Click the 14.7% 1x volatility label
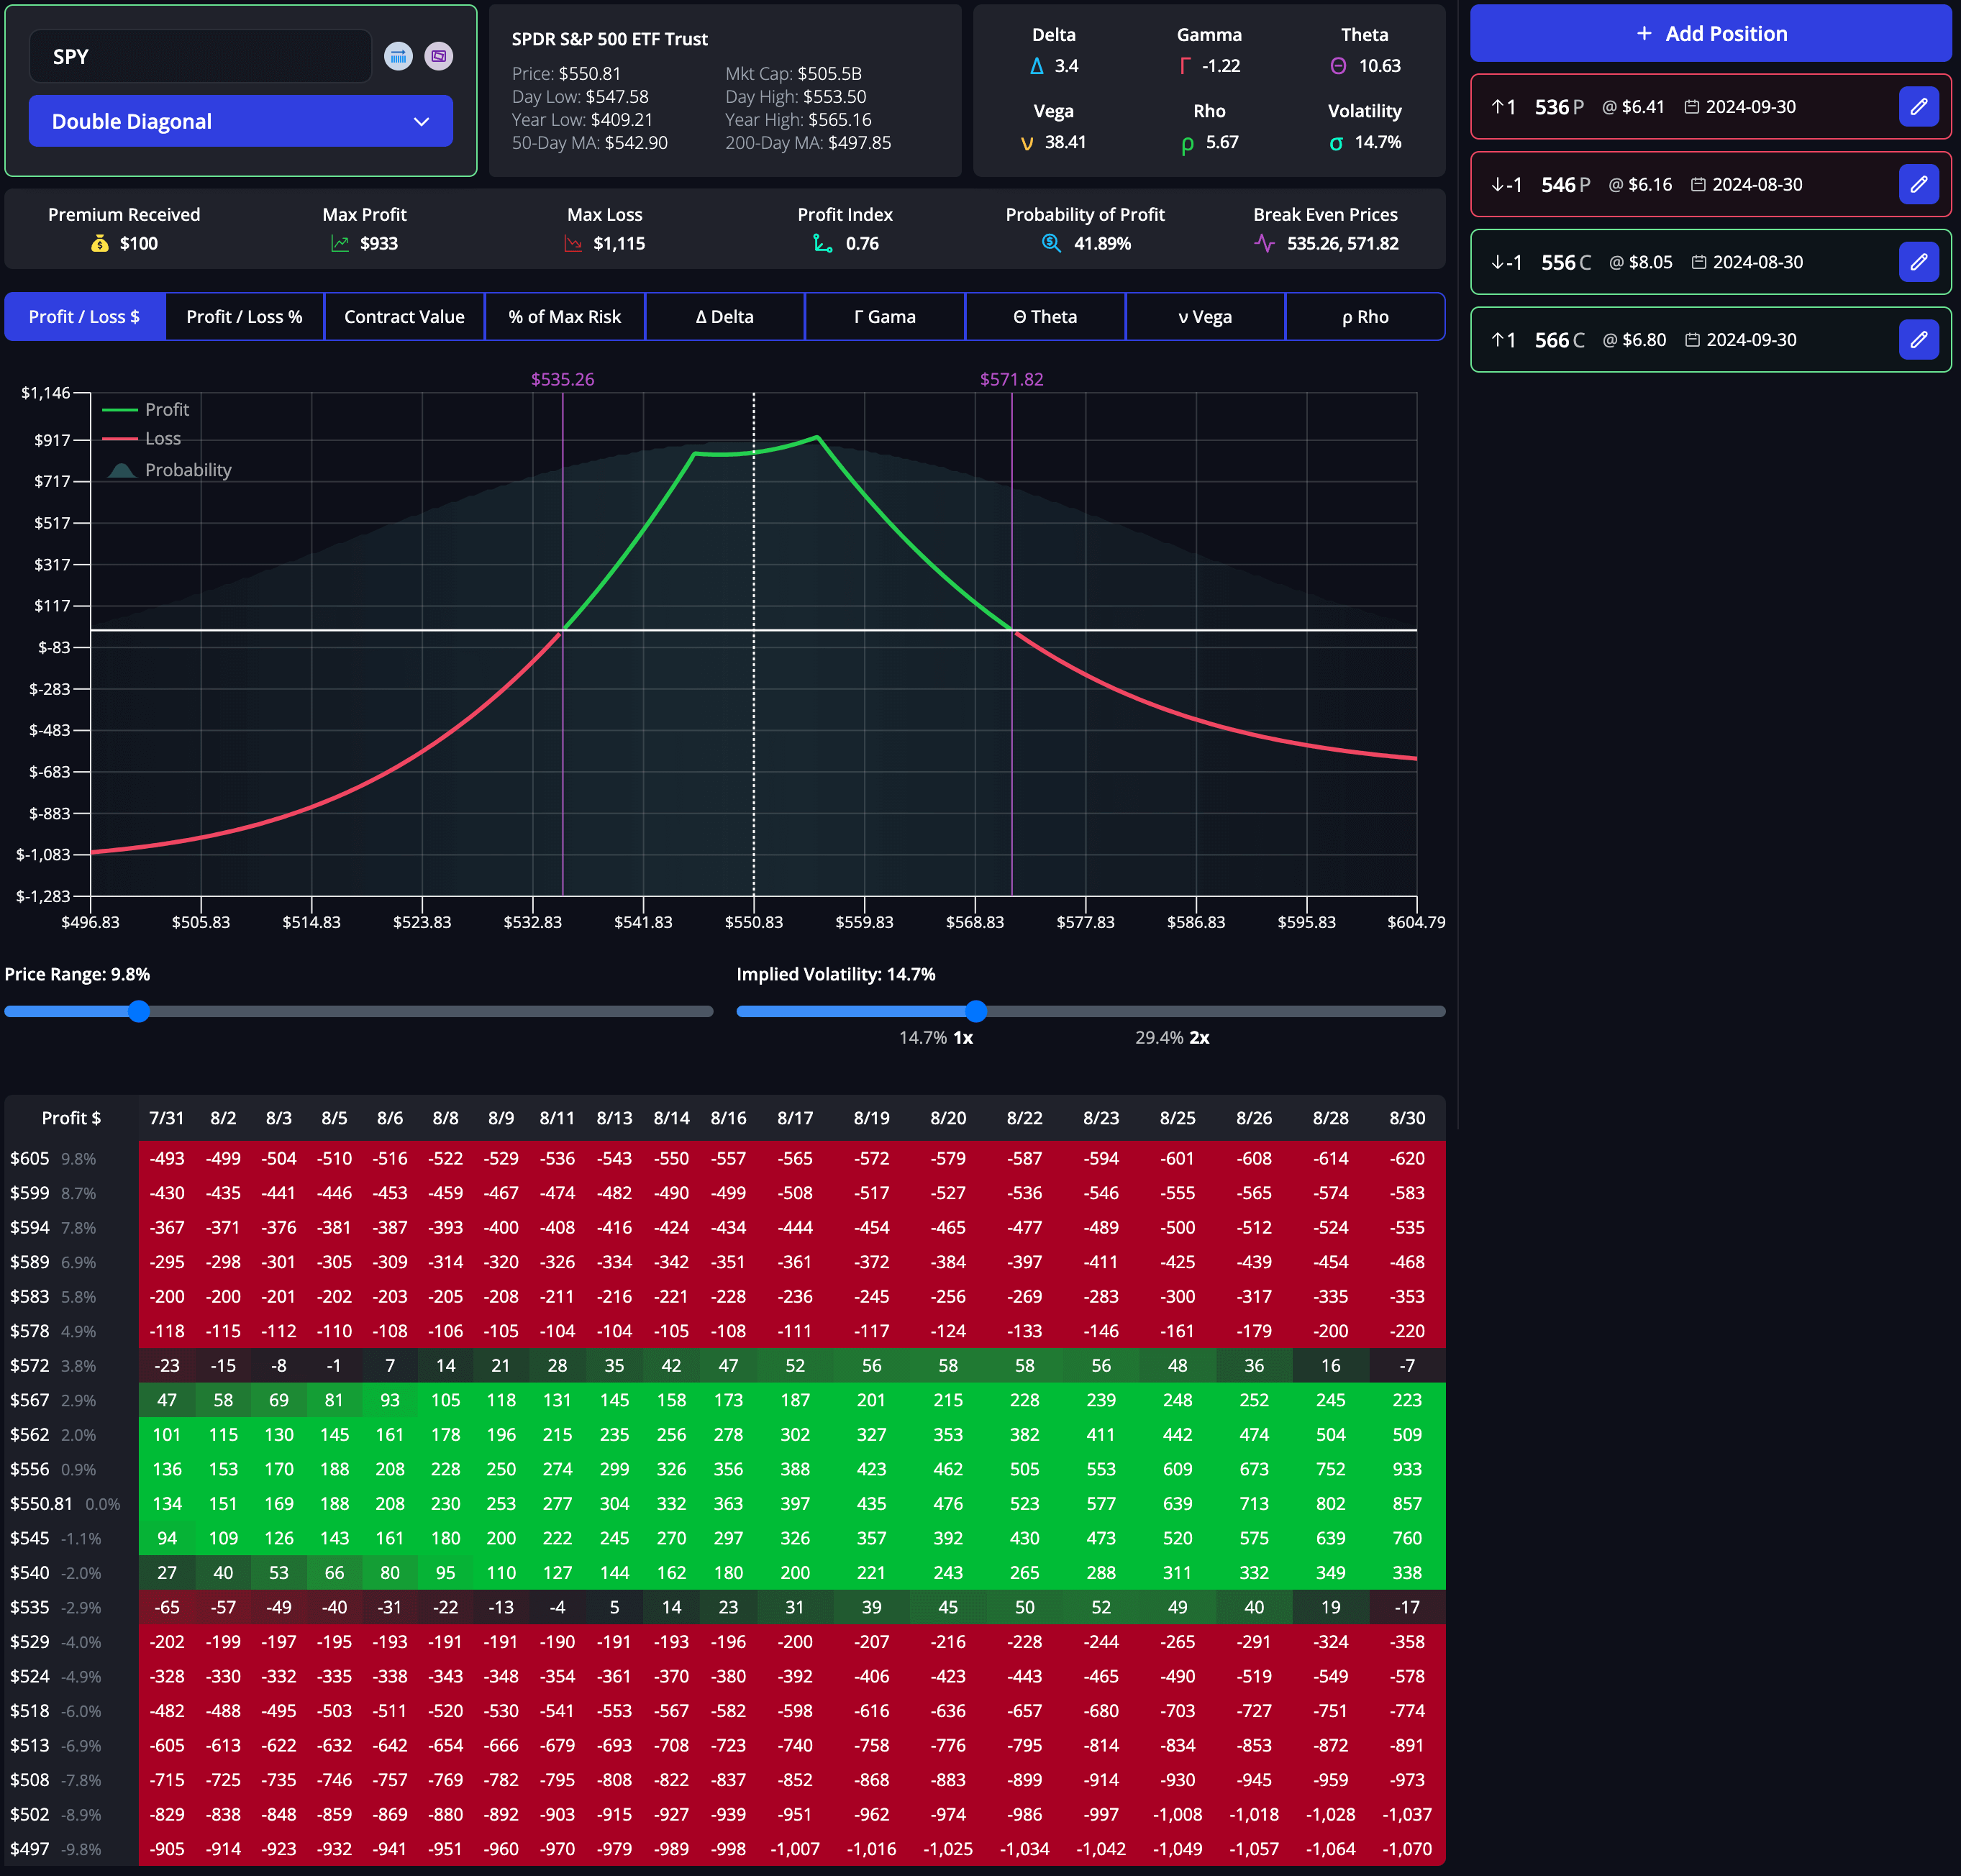This screenshot has height=1876, width=1961. [x=936, y=1037]
